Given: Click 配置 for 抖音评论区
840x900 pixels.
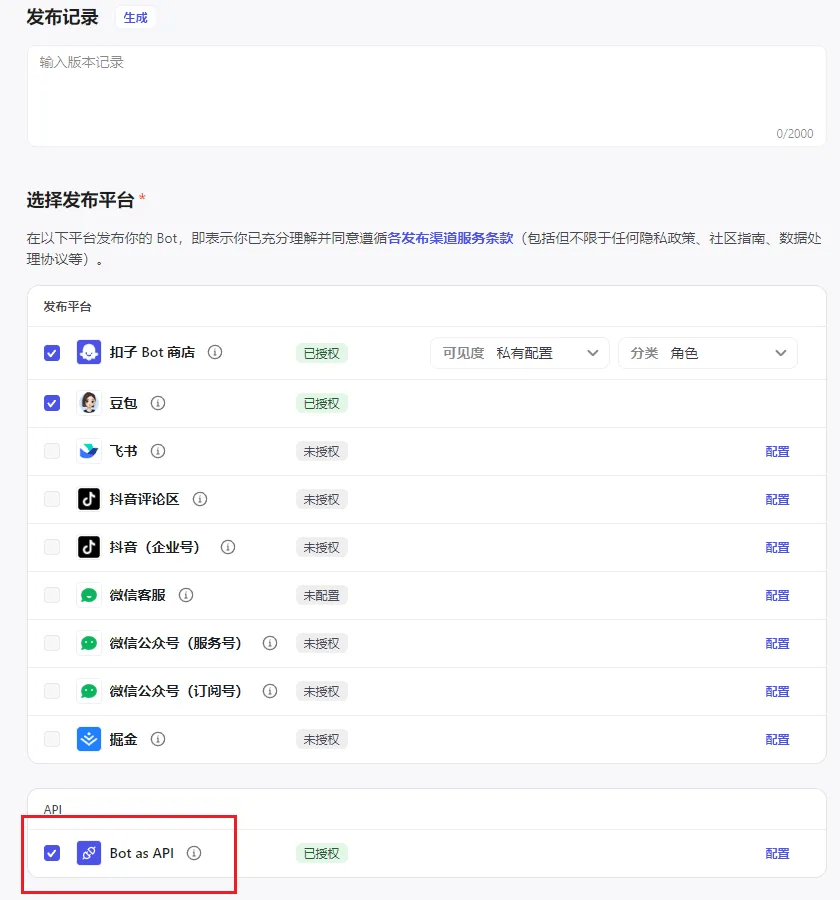Looking at the screenshot, I should point(777,500).
